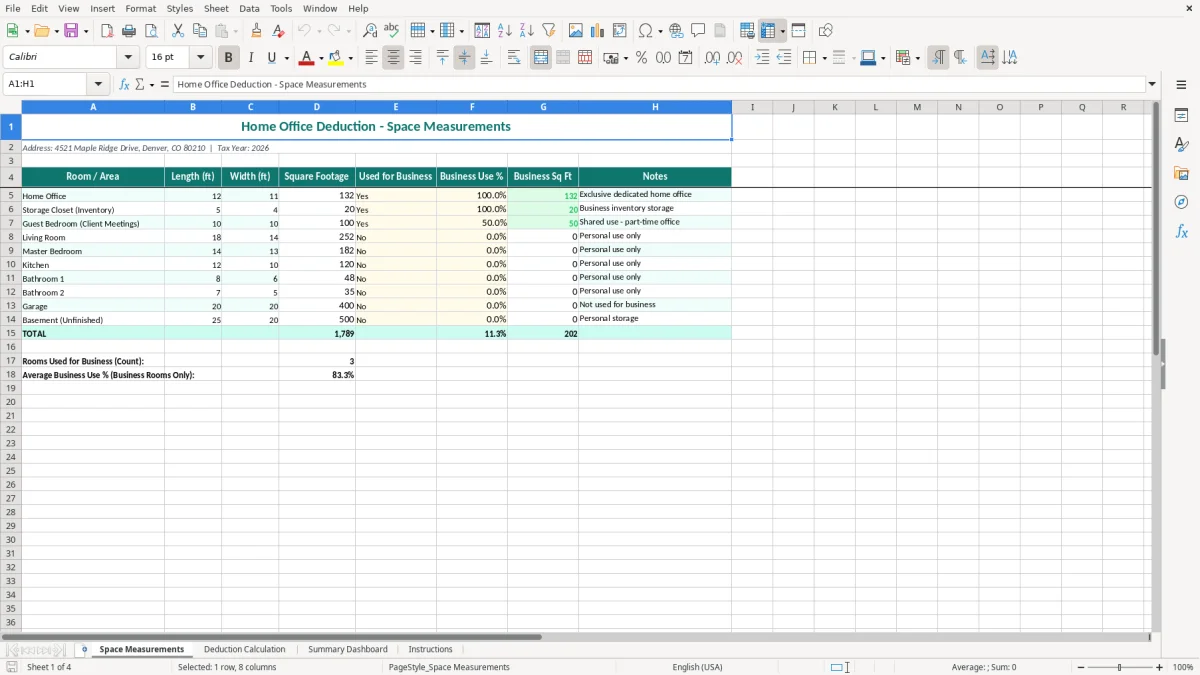Click the Cut scissors icon
This screenshot has height=675, width=1200.
click(x=178, y=31)
